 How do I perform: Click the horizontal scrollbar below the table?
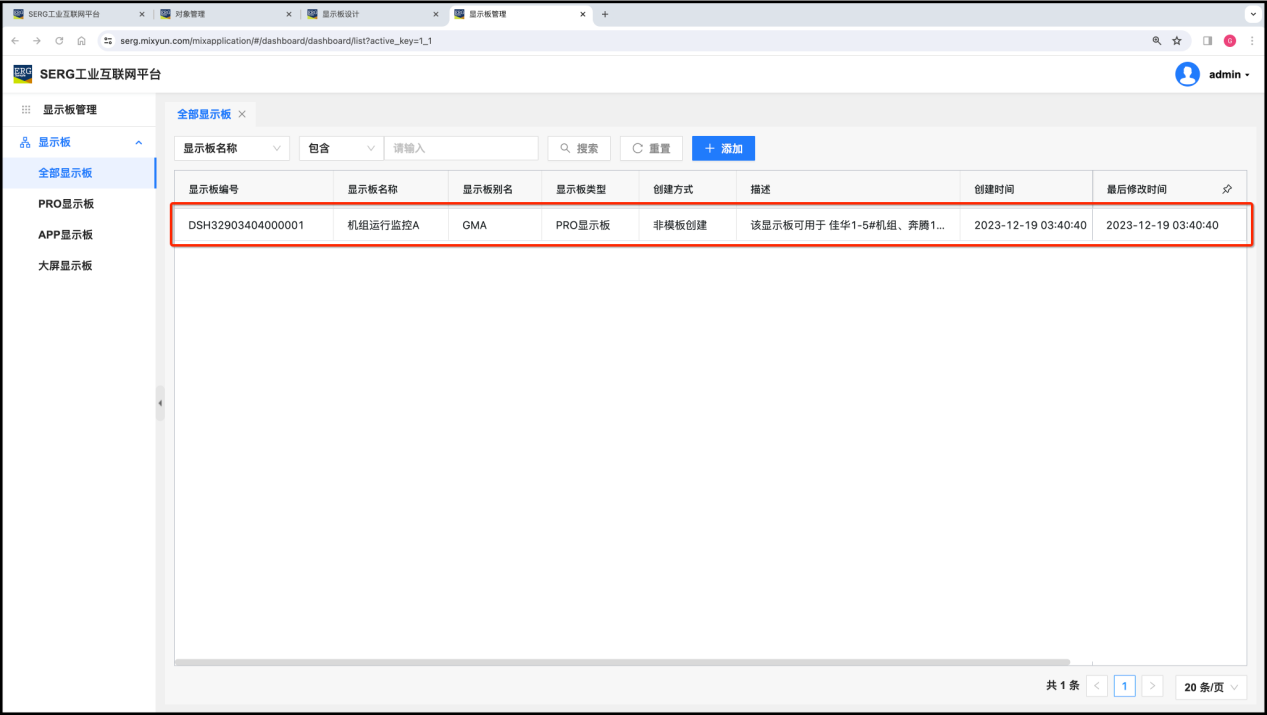pyautogui.click(x=622, y=662)
